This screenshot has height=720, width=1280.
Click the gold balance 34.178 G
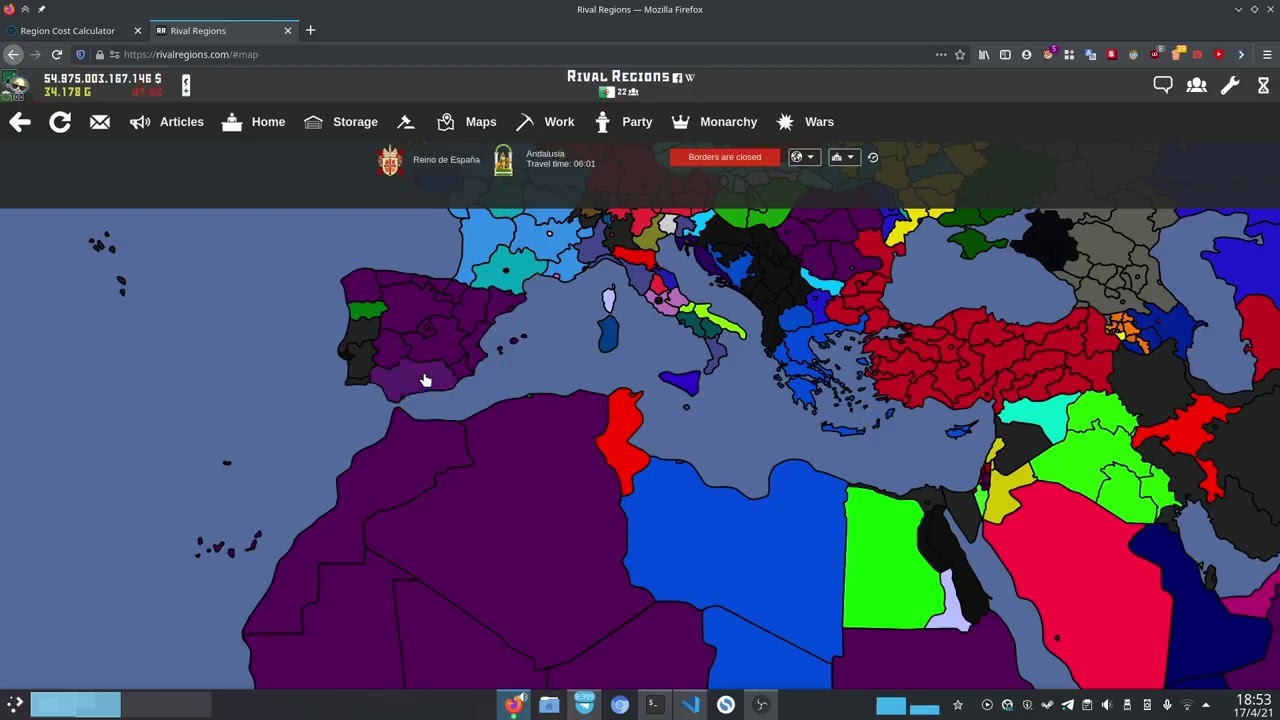(x=67, y=92)
